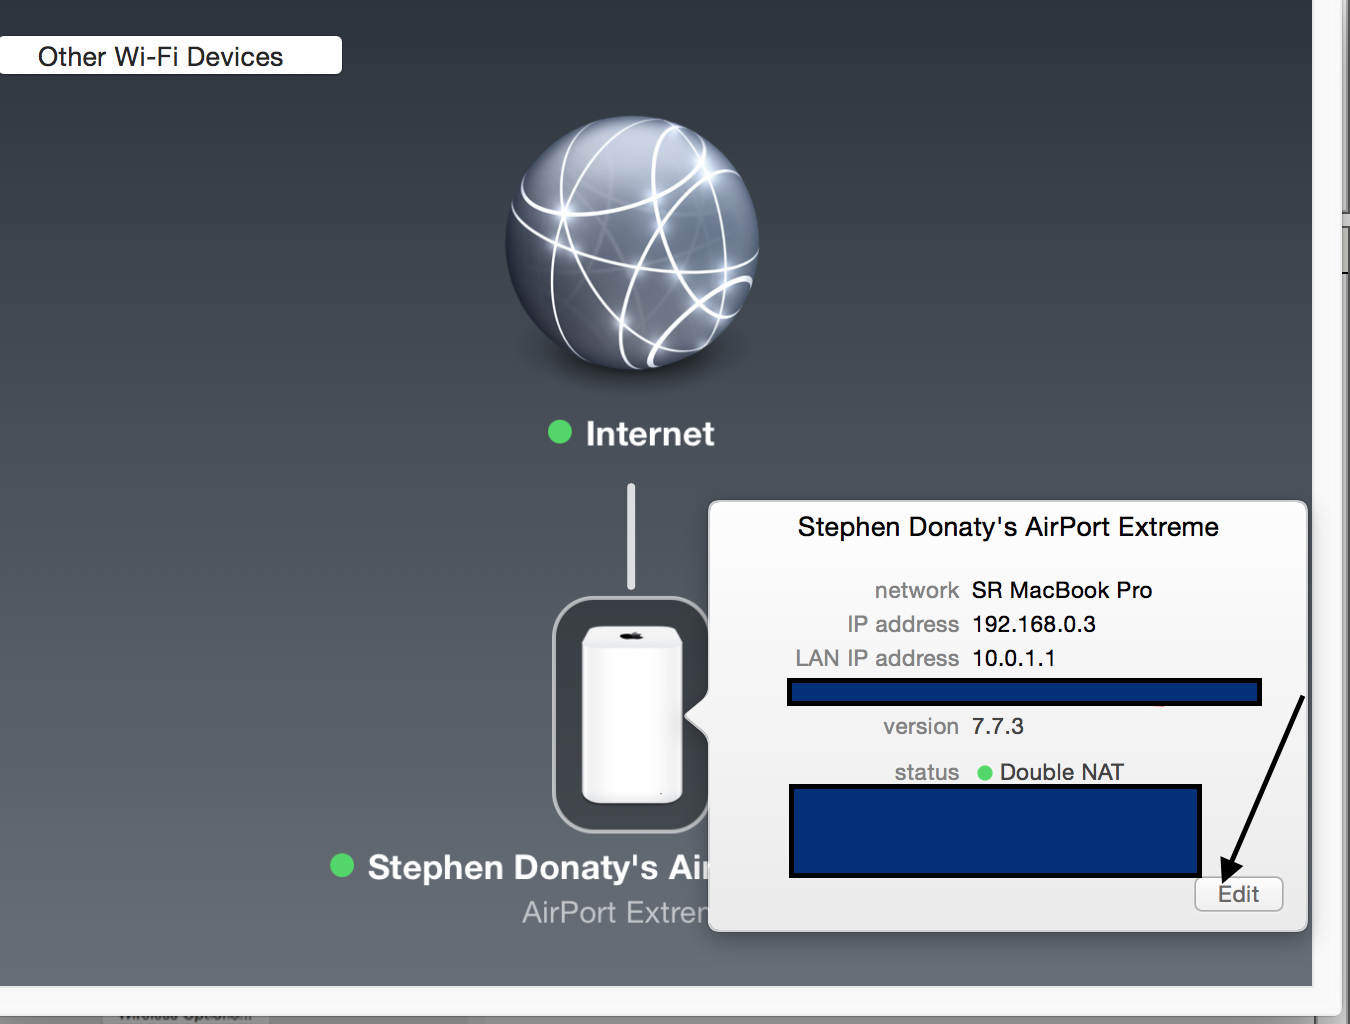The image size is (1350, 1024).
Task: Click the green status dot next to Double NAT
Action: [985, 773]
